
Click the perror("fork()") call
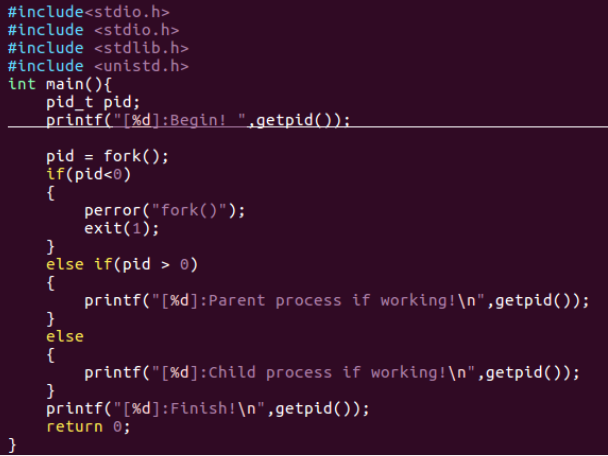(164, 210)
